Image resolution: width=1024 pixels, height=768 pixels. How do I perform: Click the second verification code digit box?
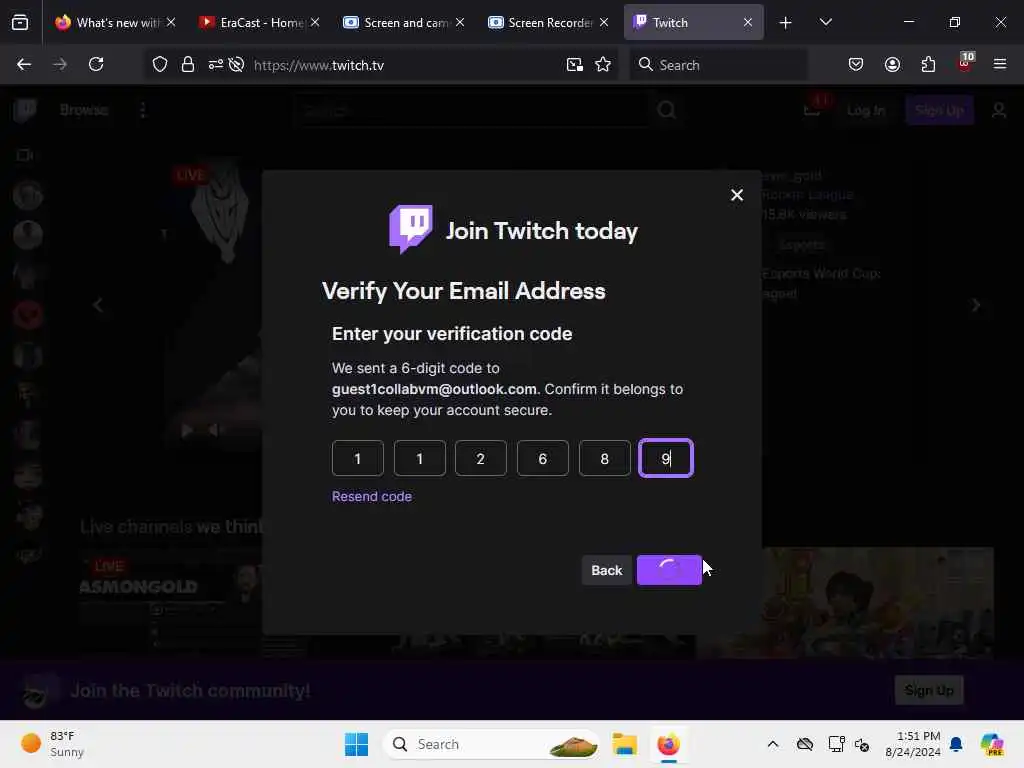pos(419,458)
